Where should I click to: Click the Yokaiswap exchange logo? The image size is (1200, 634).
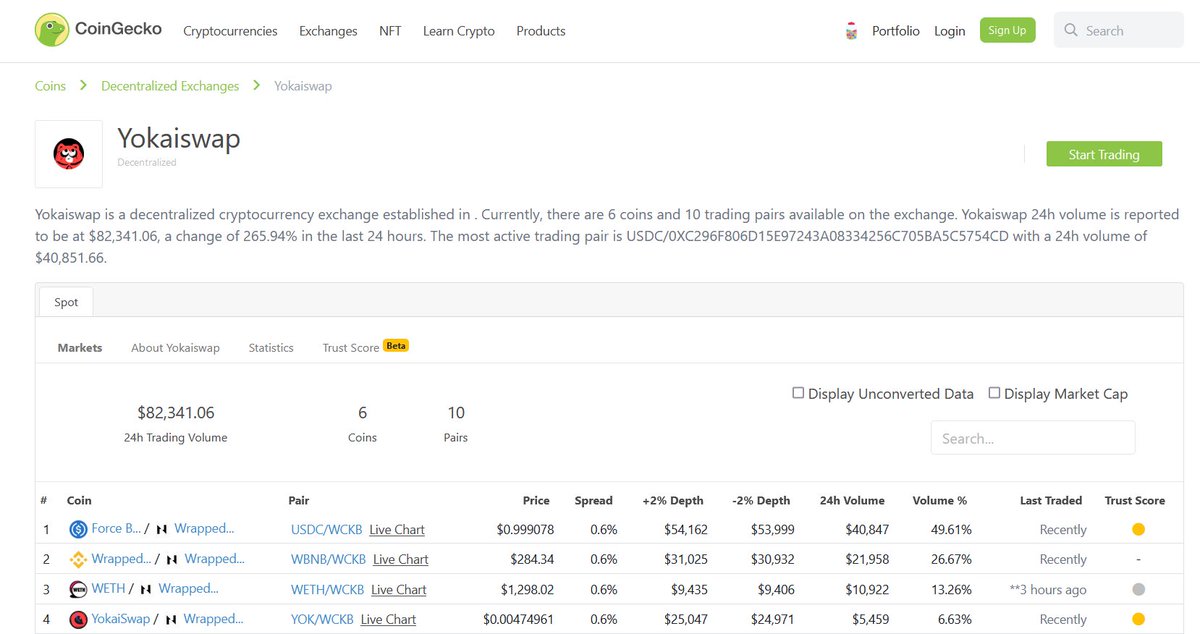point(68,153)
